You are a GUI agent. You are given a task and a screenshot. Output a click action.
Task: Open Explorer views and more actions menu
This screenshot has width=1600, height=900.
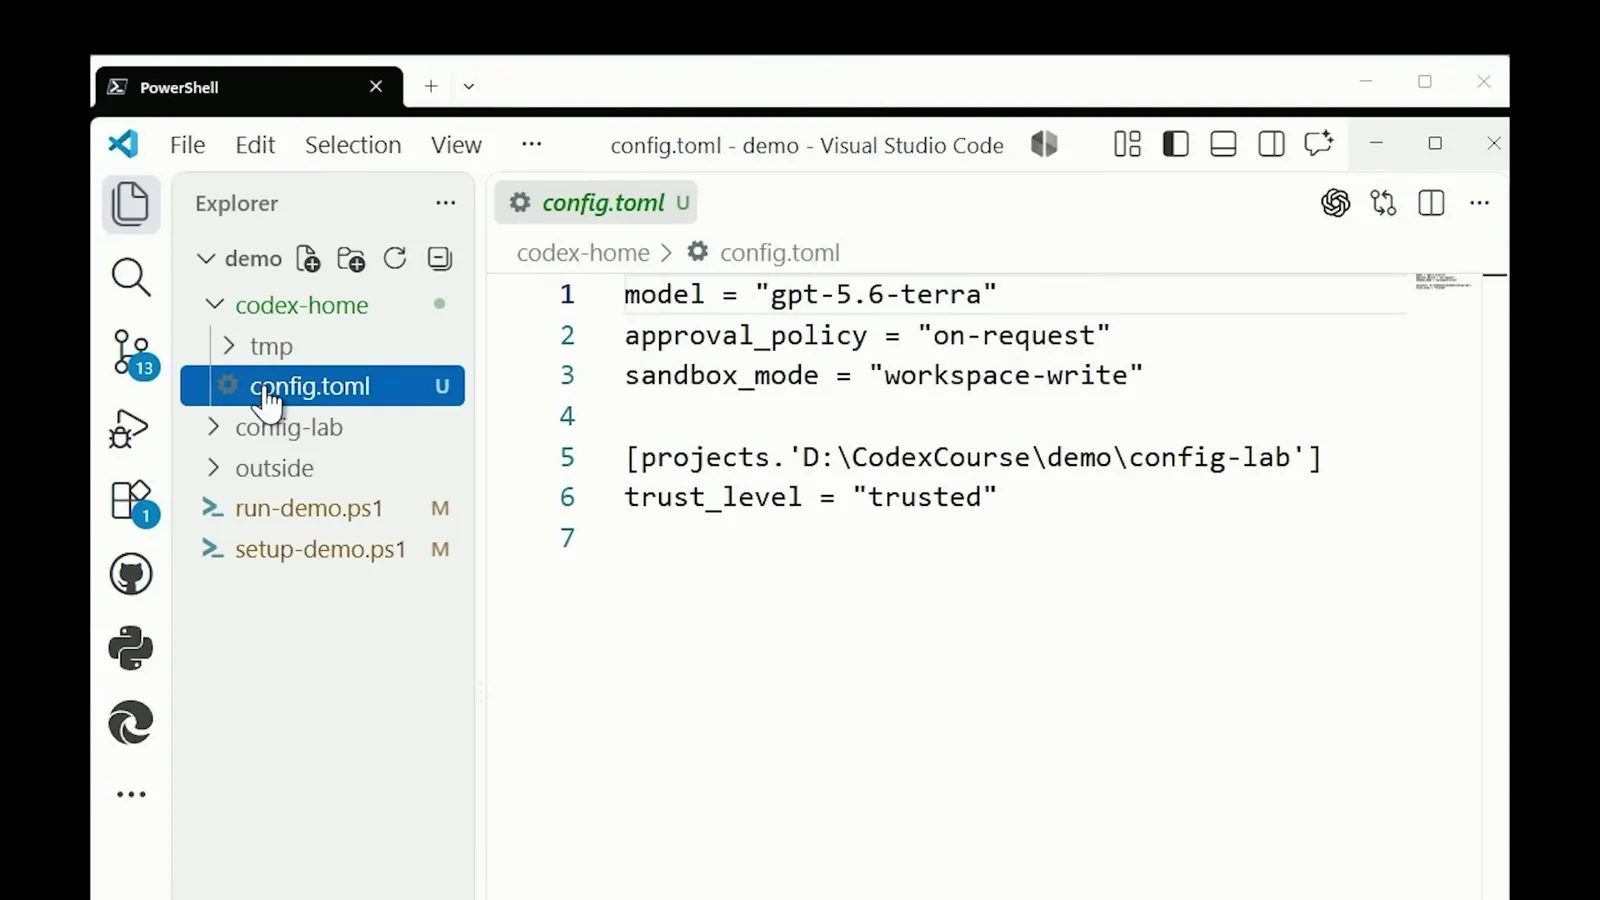(x=446, y=203)
